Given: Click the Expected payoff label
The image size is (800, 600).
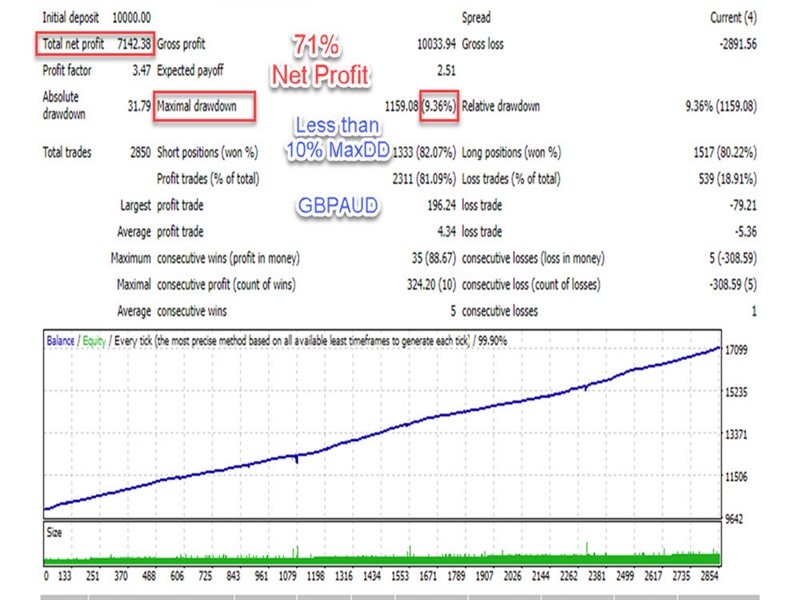Looking at the screenshot, I should pyautogui.click(x=190, y=70).
